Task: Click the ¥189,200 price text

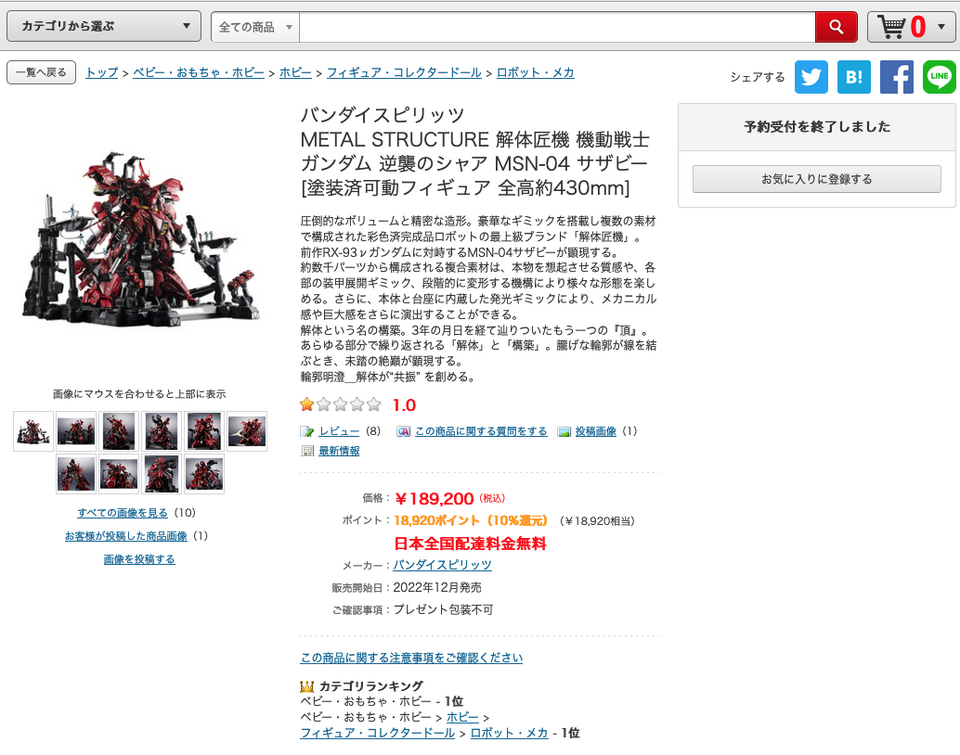Action: 435,499
